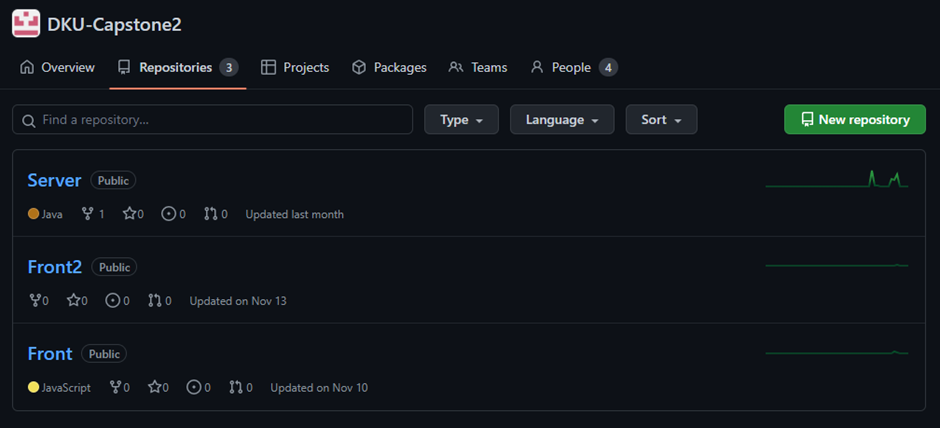Click the 'Updated last month' text
This screenshot has height=428, width=940.
click(x=295, y=214)
